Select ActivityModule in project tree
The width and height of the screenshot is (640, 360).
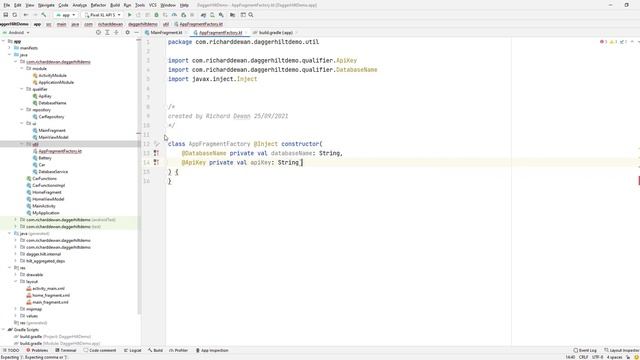52,76
